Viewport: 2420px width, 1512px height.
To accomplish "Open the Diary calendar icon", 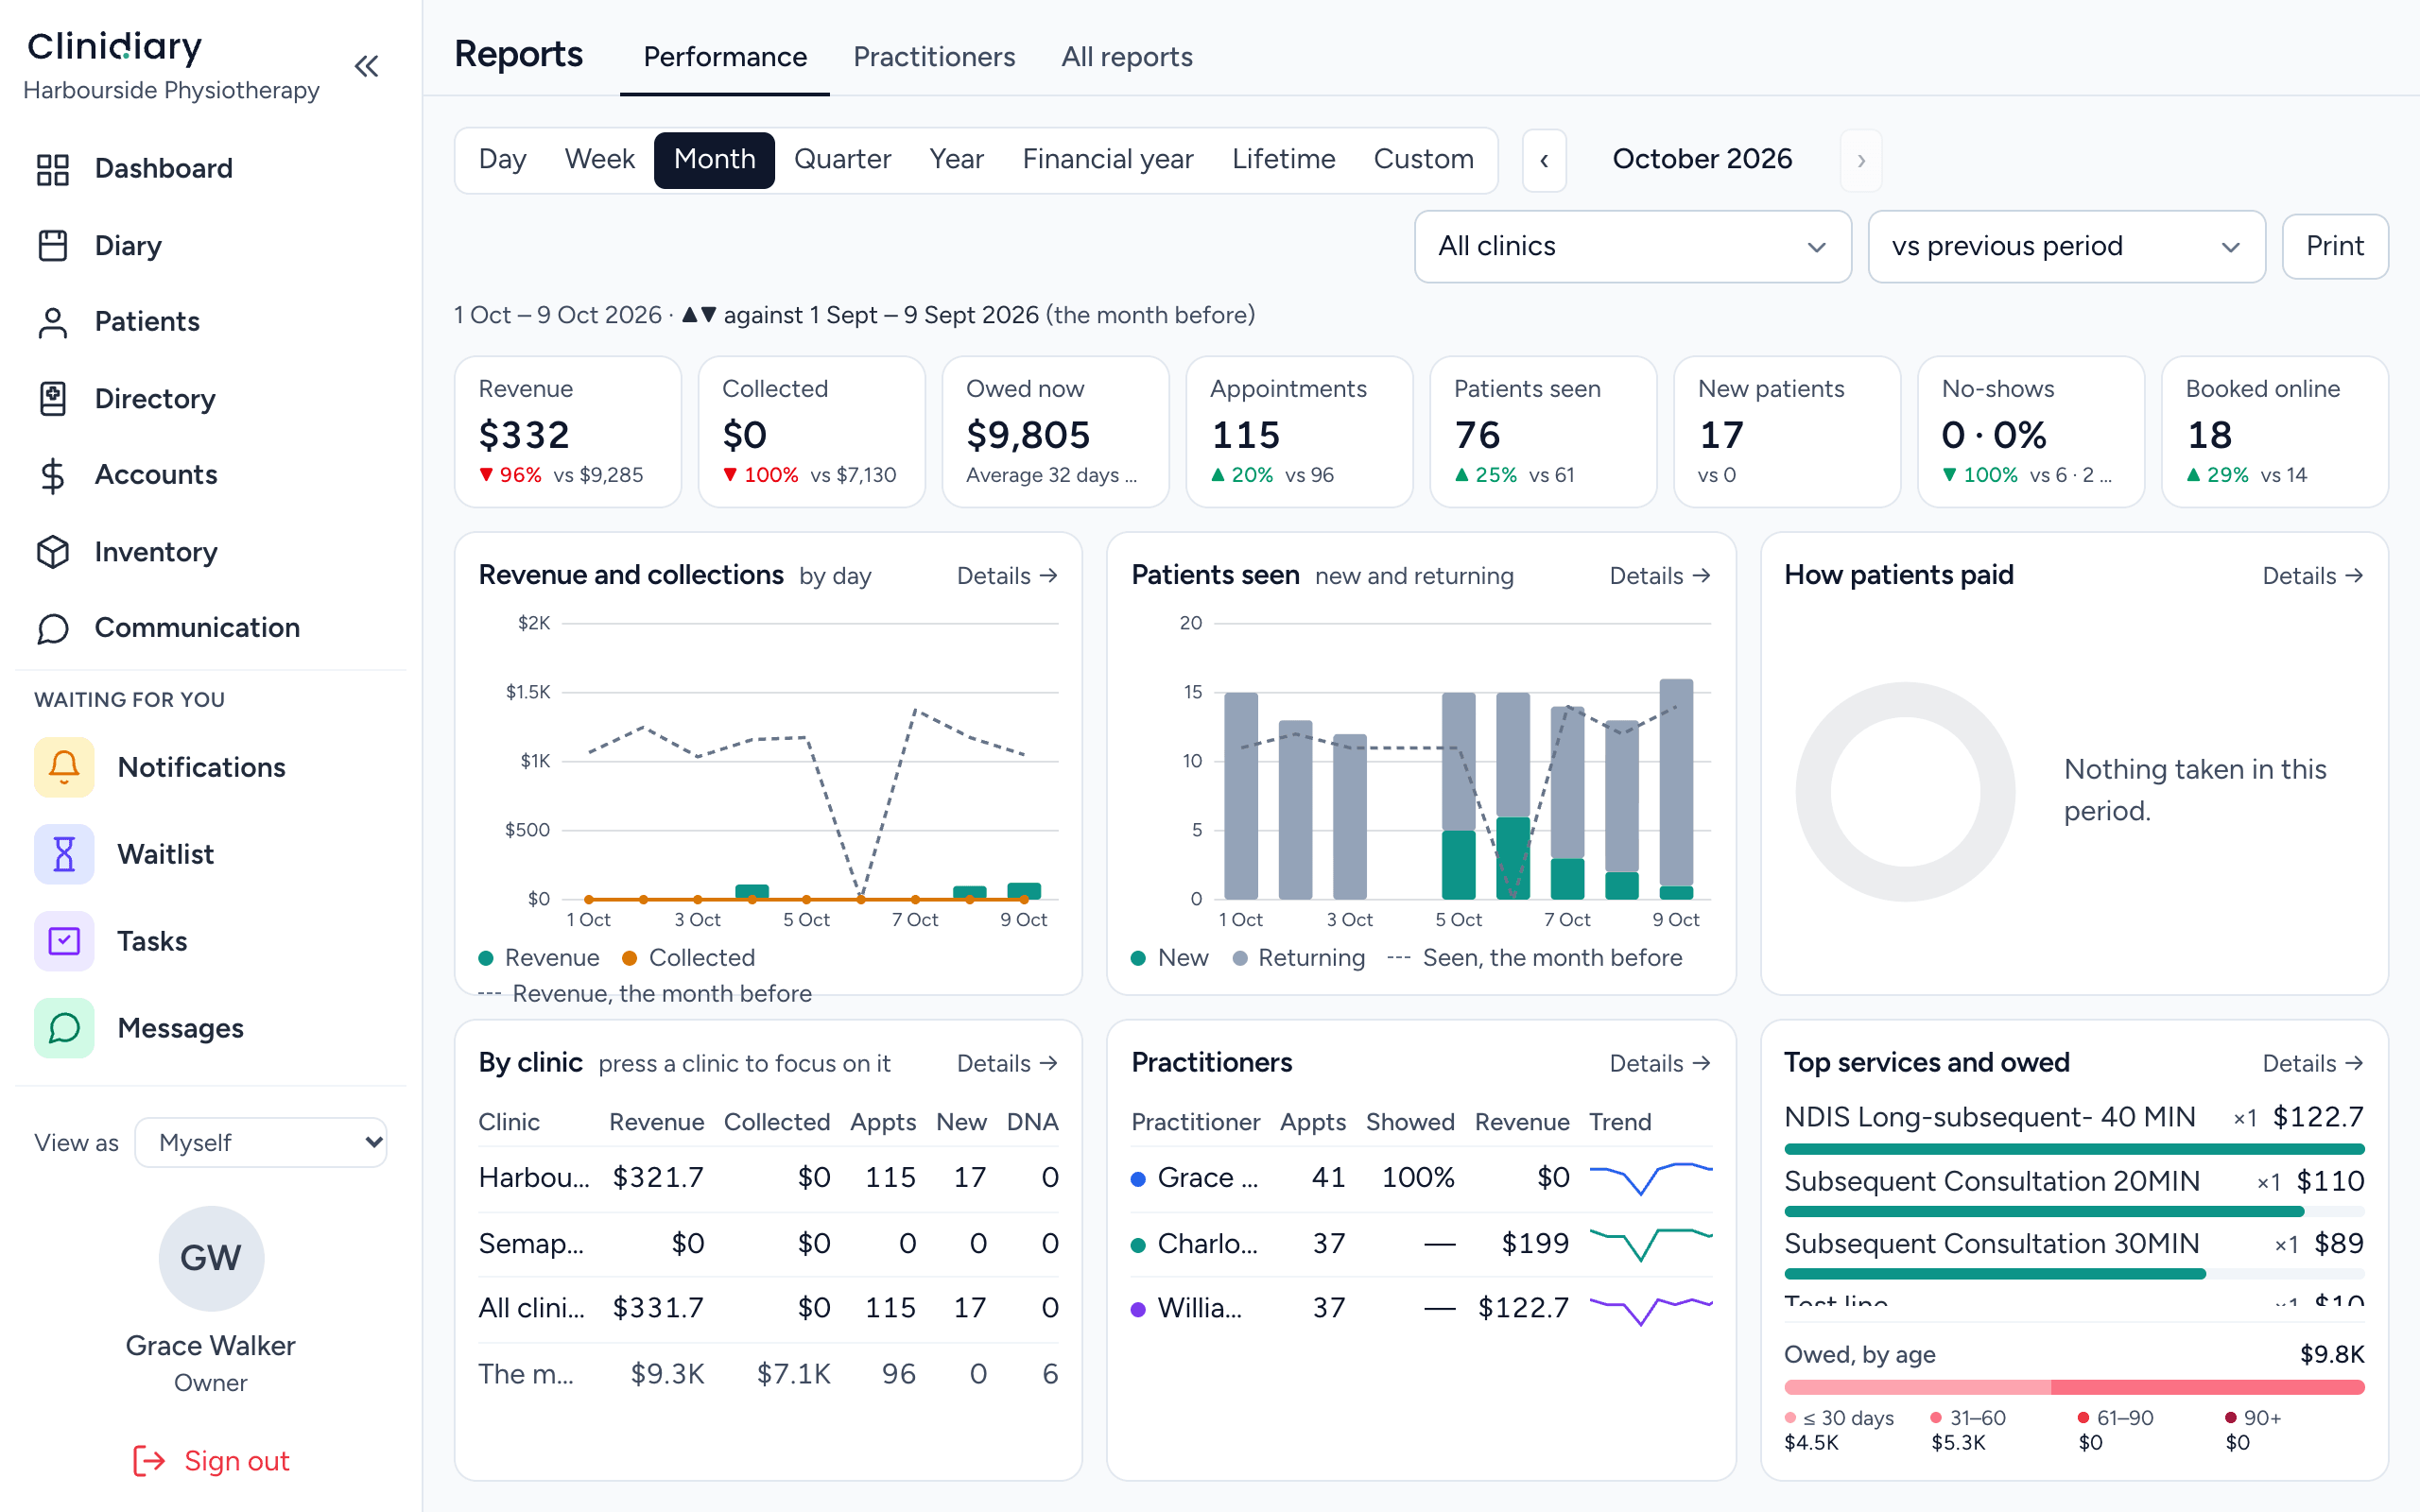I will click(x=53, y=246).
